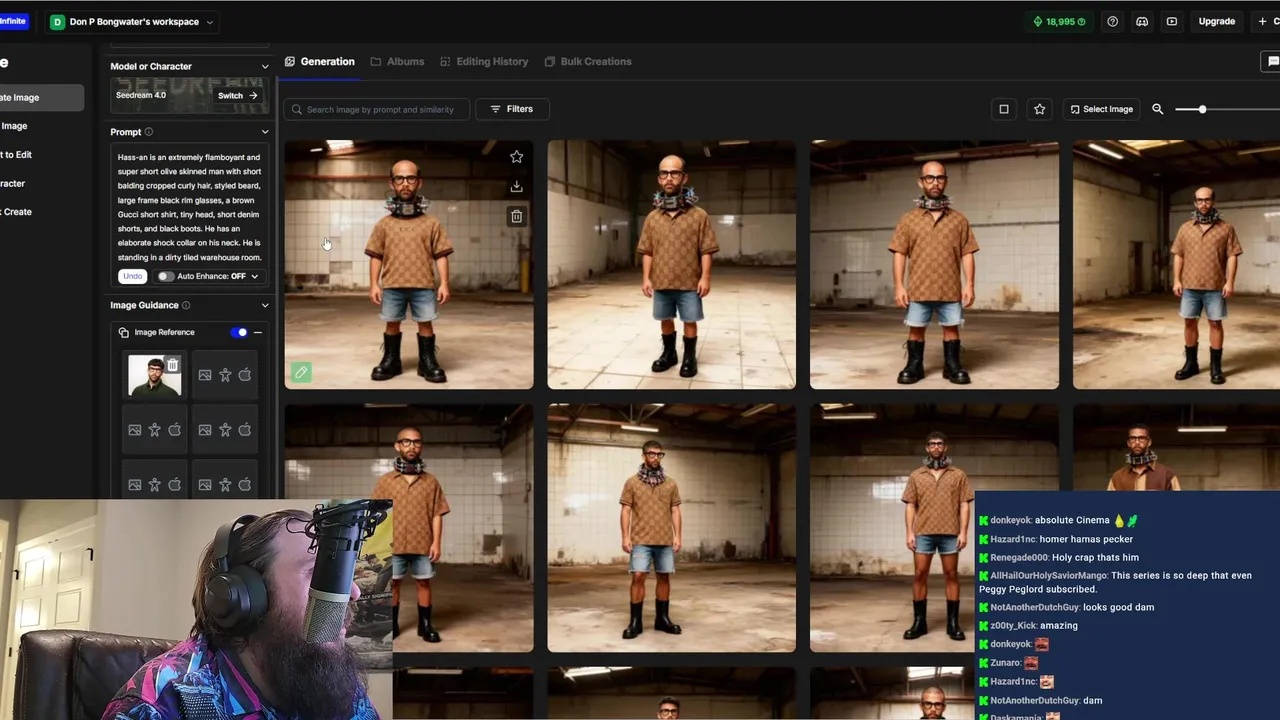Toggle Auto Enhance switch on
The width and height of the screenshot is (1280, 720).
[165, 276]
